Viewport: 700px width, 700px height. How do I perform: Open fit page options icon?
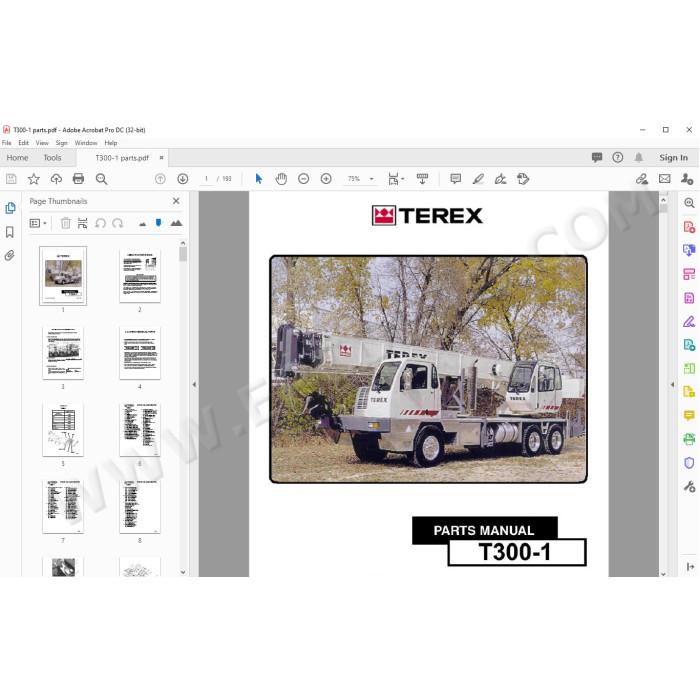tap(395, 179)
